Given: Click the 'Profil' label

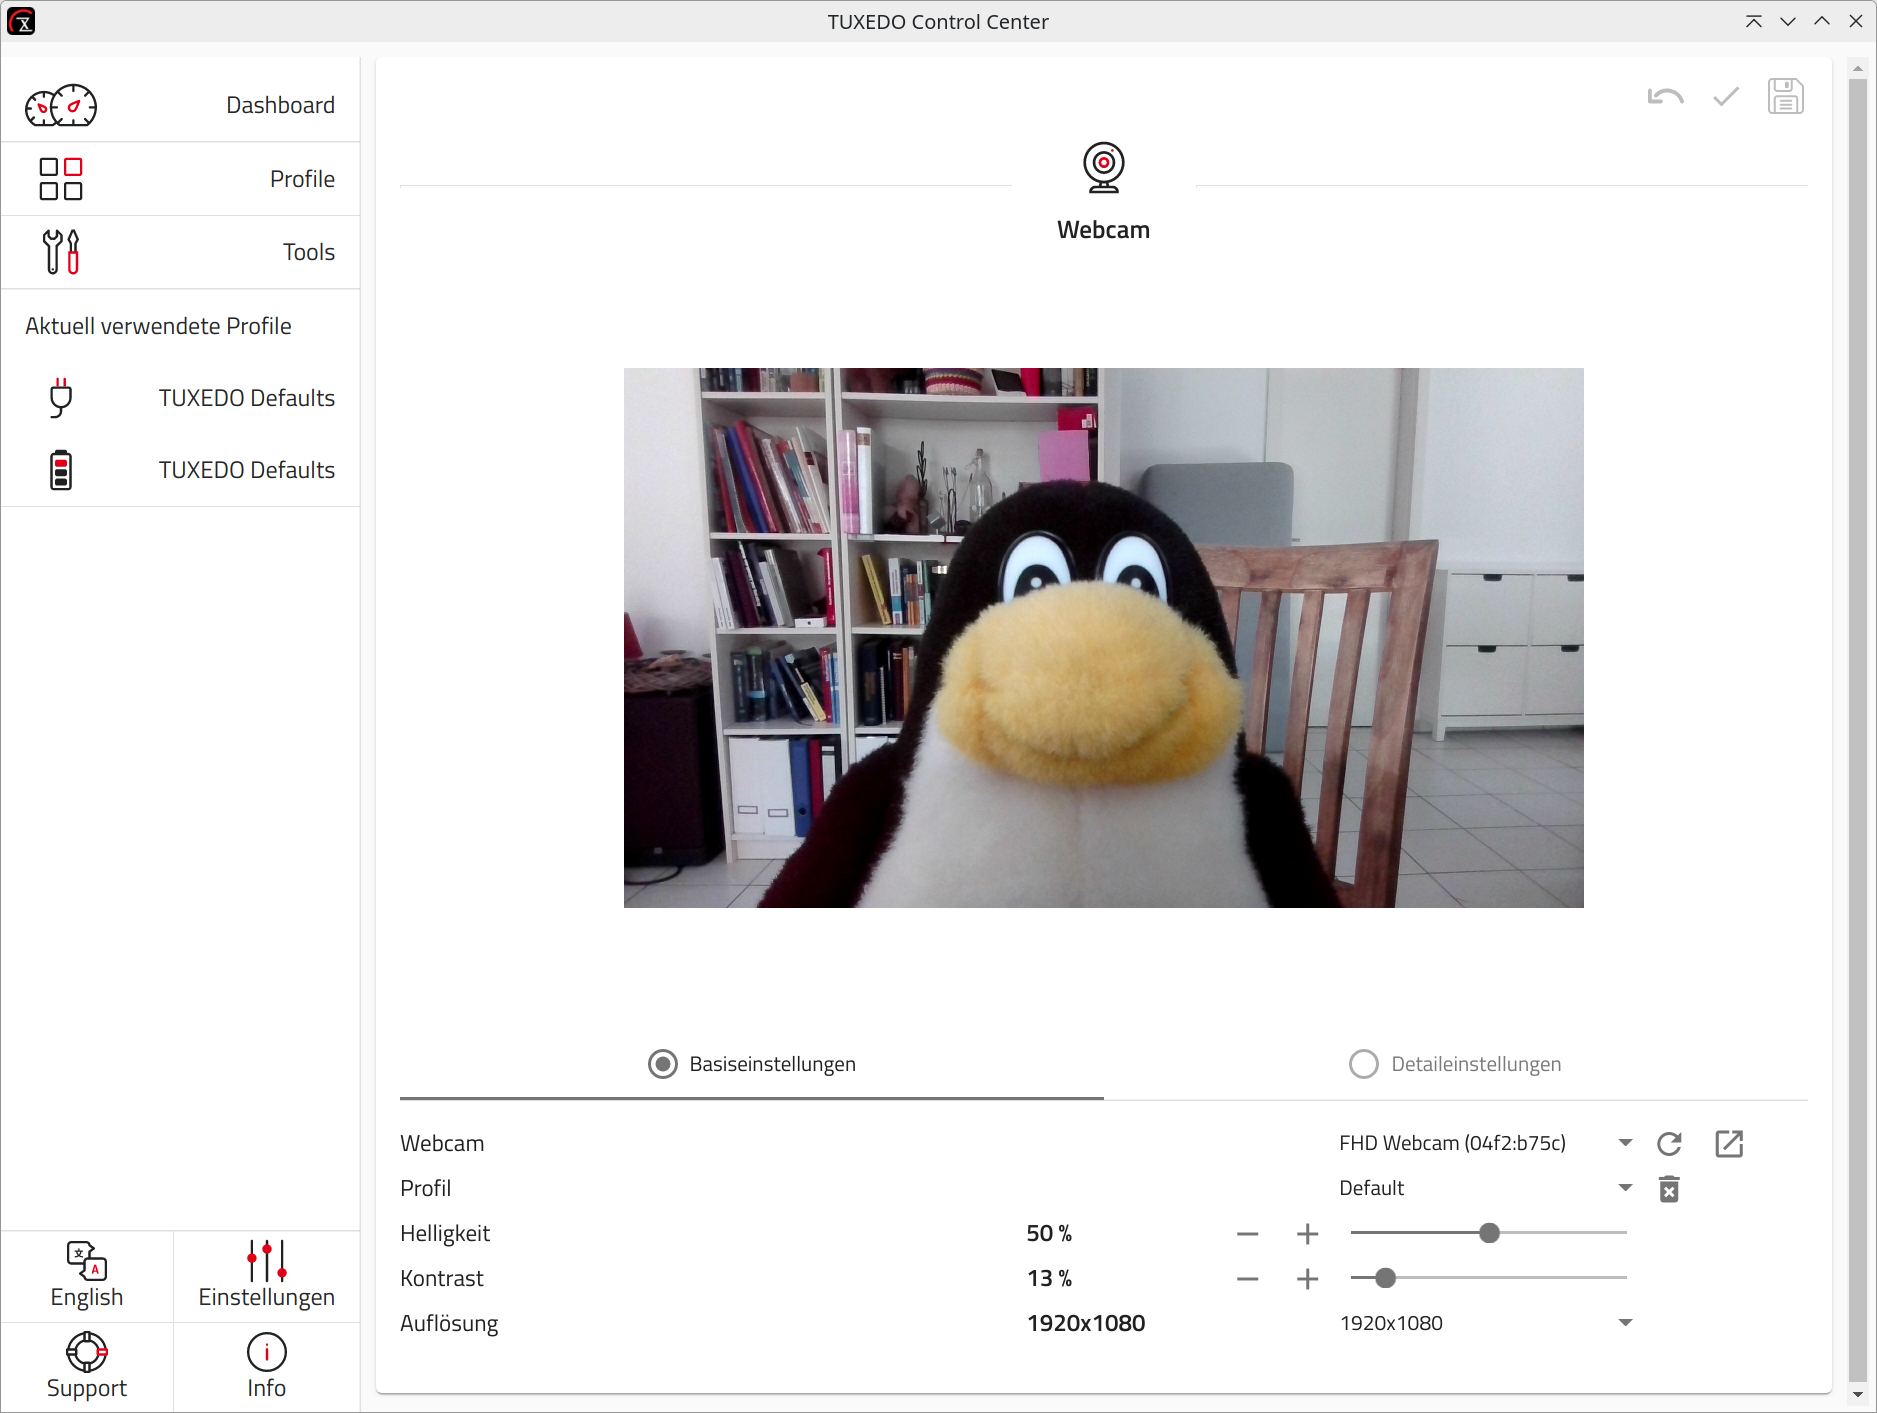Looking at the screenshot, I should pyautogui.click(x=426, y=1188).
